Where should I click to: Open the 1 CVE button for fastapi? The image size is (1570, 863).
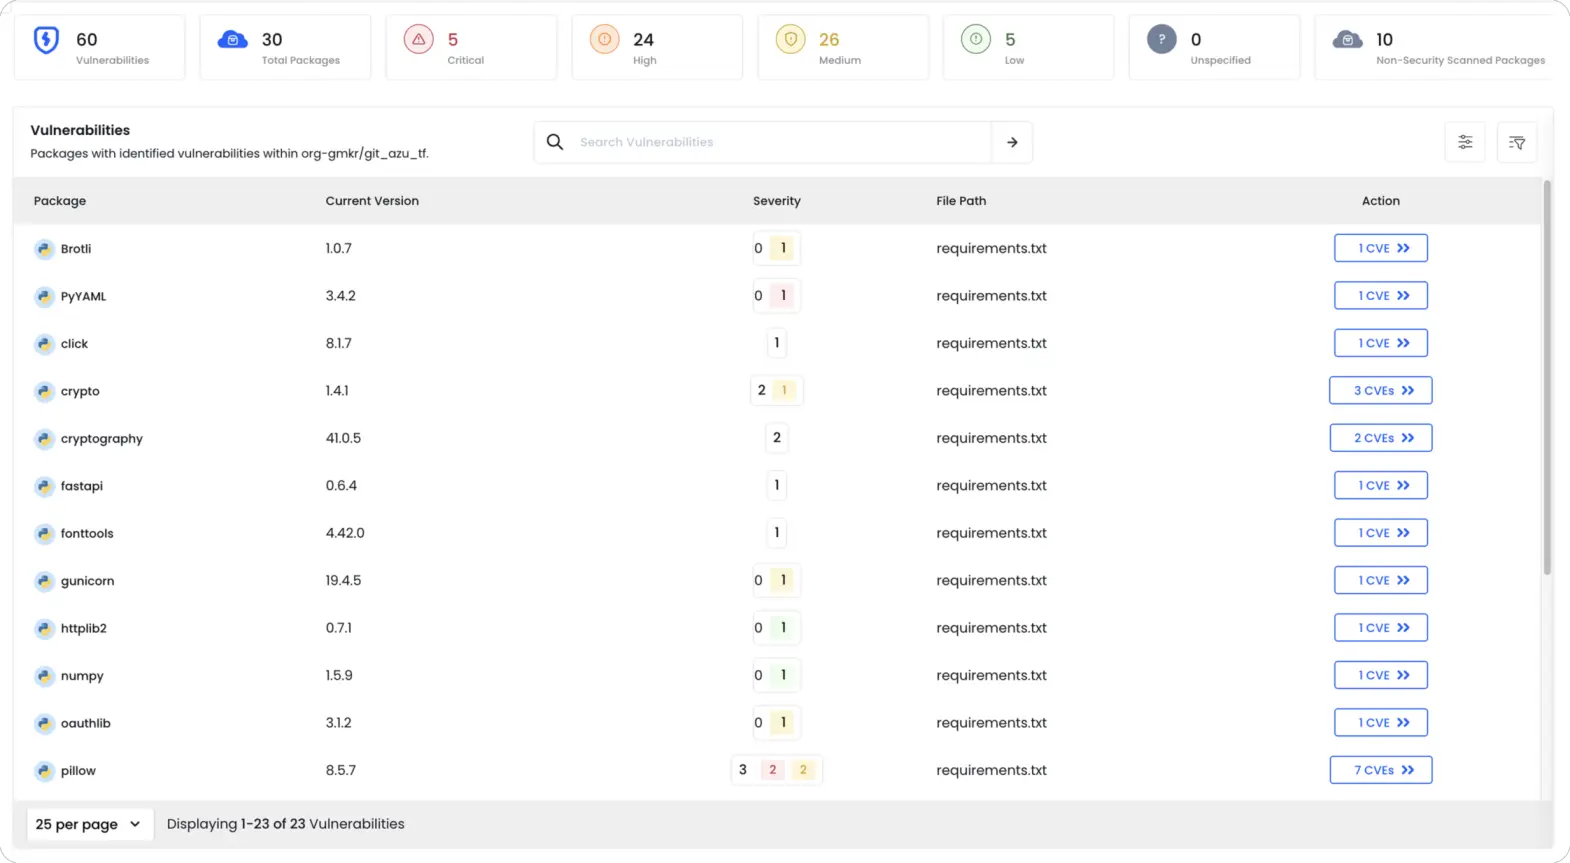(1380, 485)
